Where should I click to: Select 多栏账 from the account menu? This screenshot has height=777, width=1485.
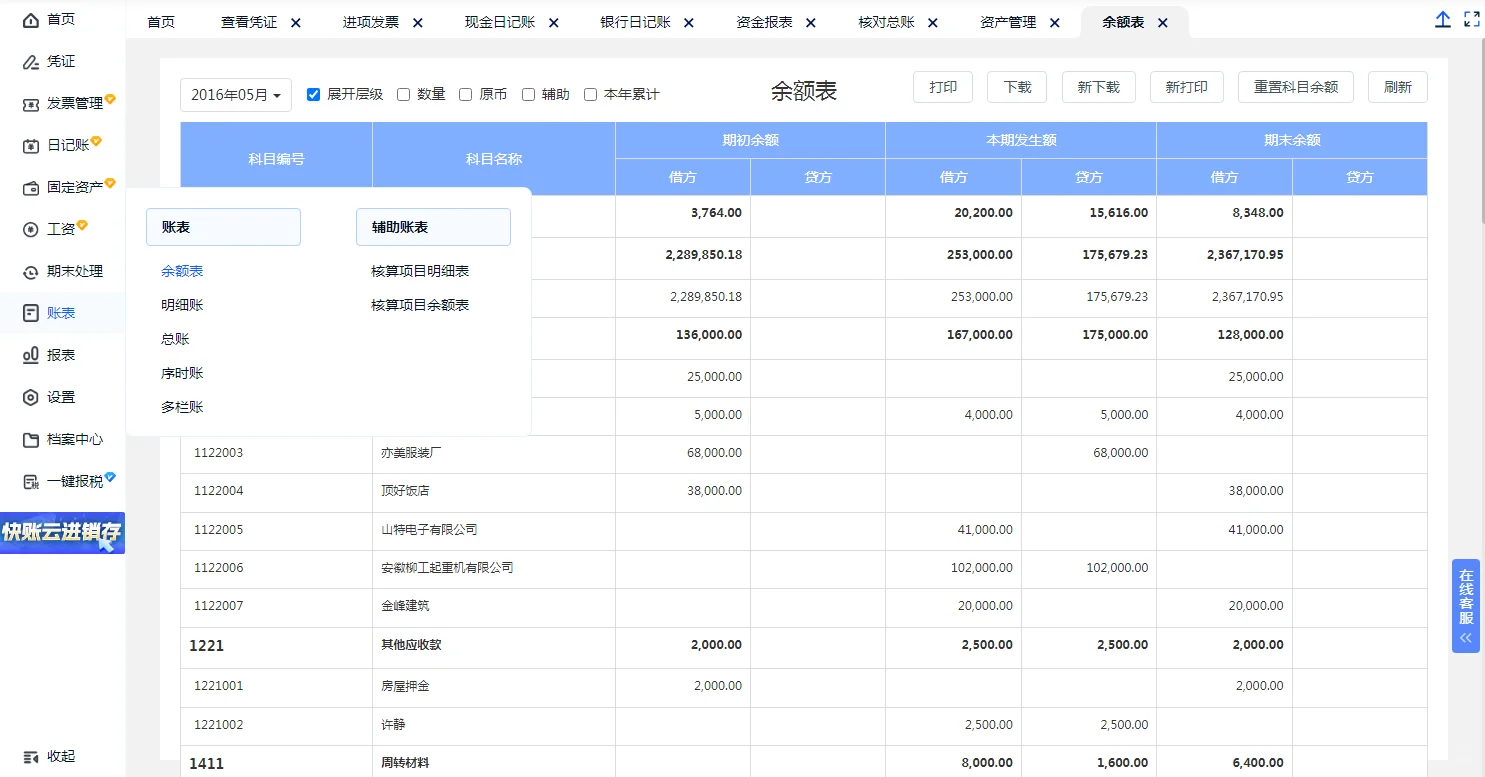[x=181, y=406]
